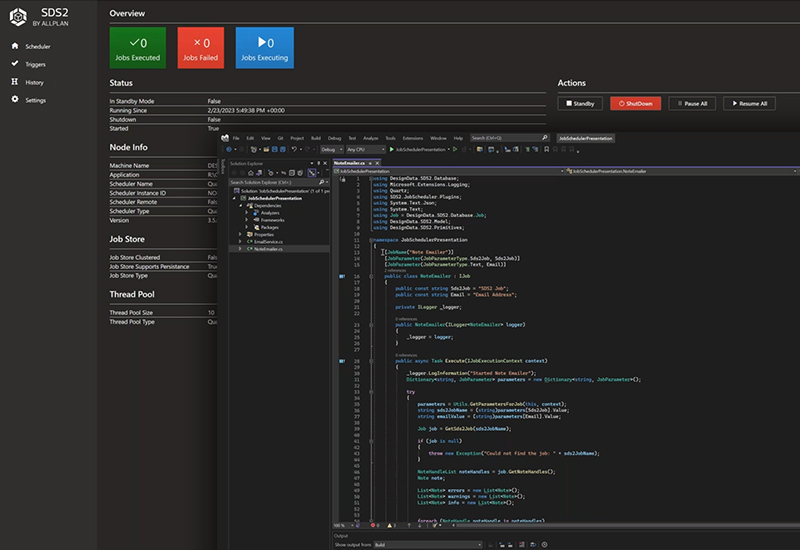Screen dimensions: 800x550
Task: Expand the Properties node
Action: [241, 234]
